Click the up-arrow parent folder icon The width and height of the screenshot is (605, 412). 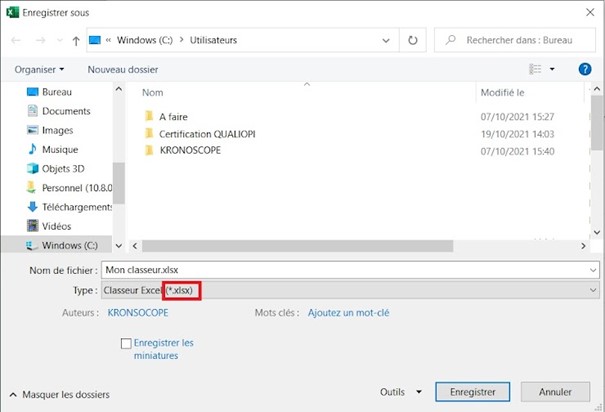pyautogui.click(x=76, y=41)
